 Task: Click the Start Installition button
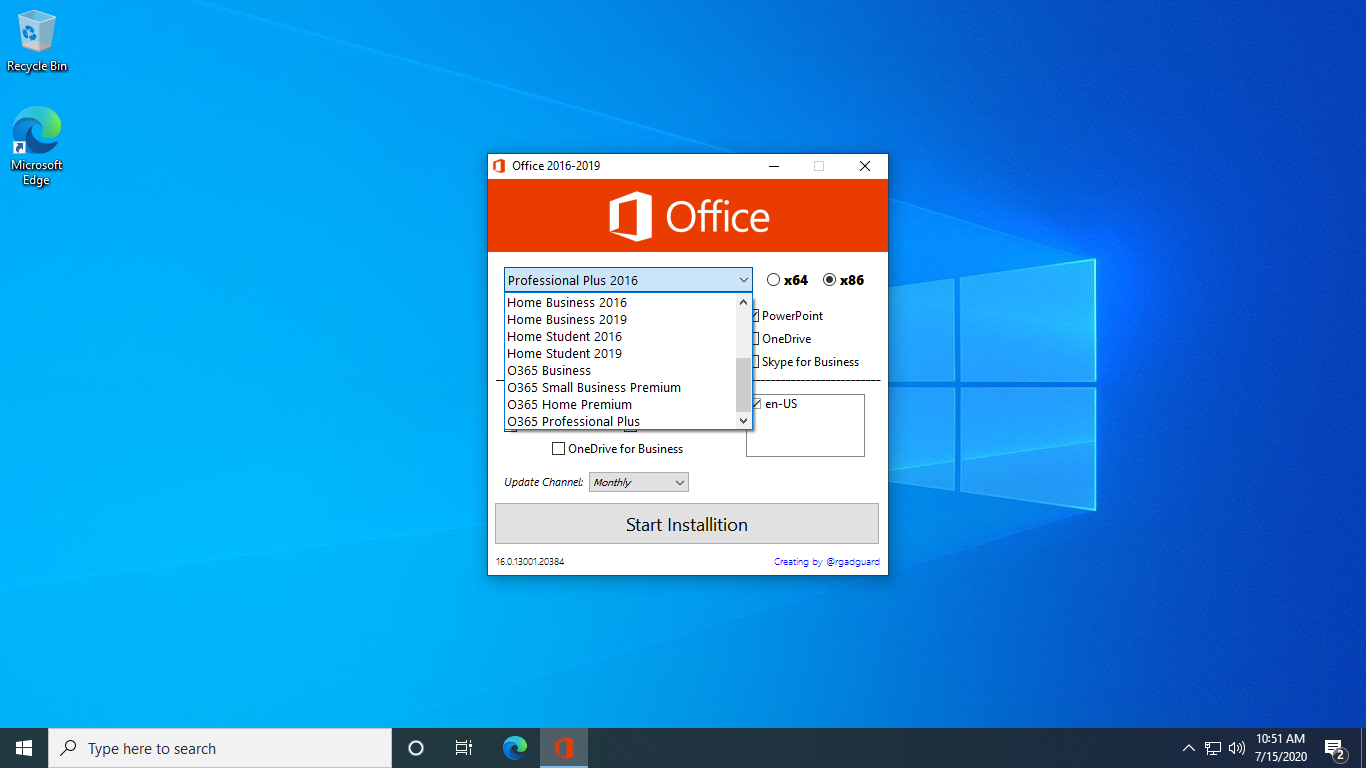click(687, 524)
